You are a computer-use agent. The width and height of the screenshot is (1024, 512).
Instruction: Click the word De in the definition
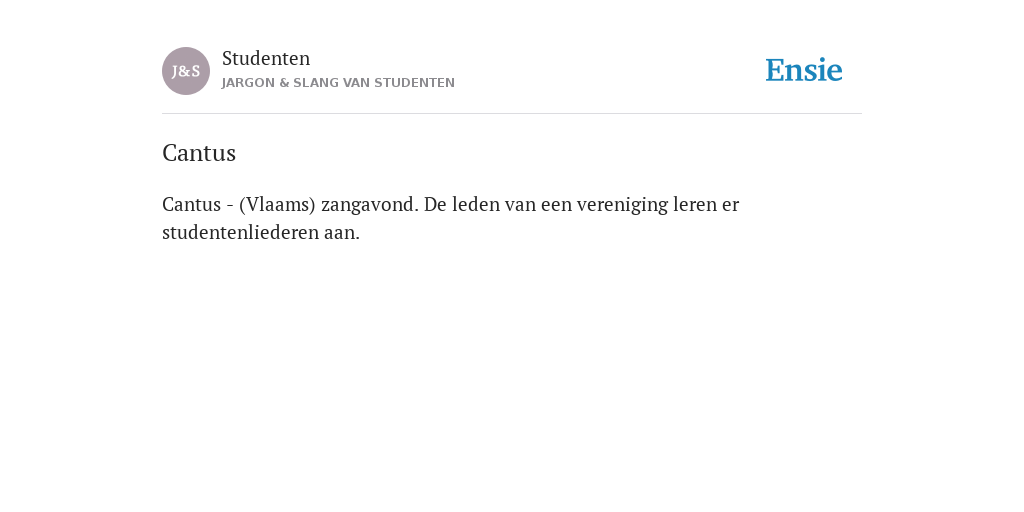point(436,205)
